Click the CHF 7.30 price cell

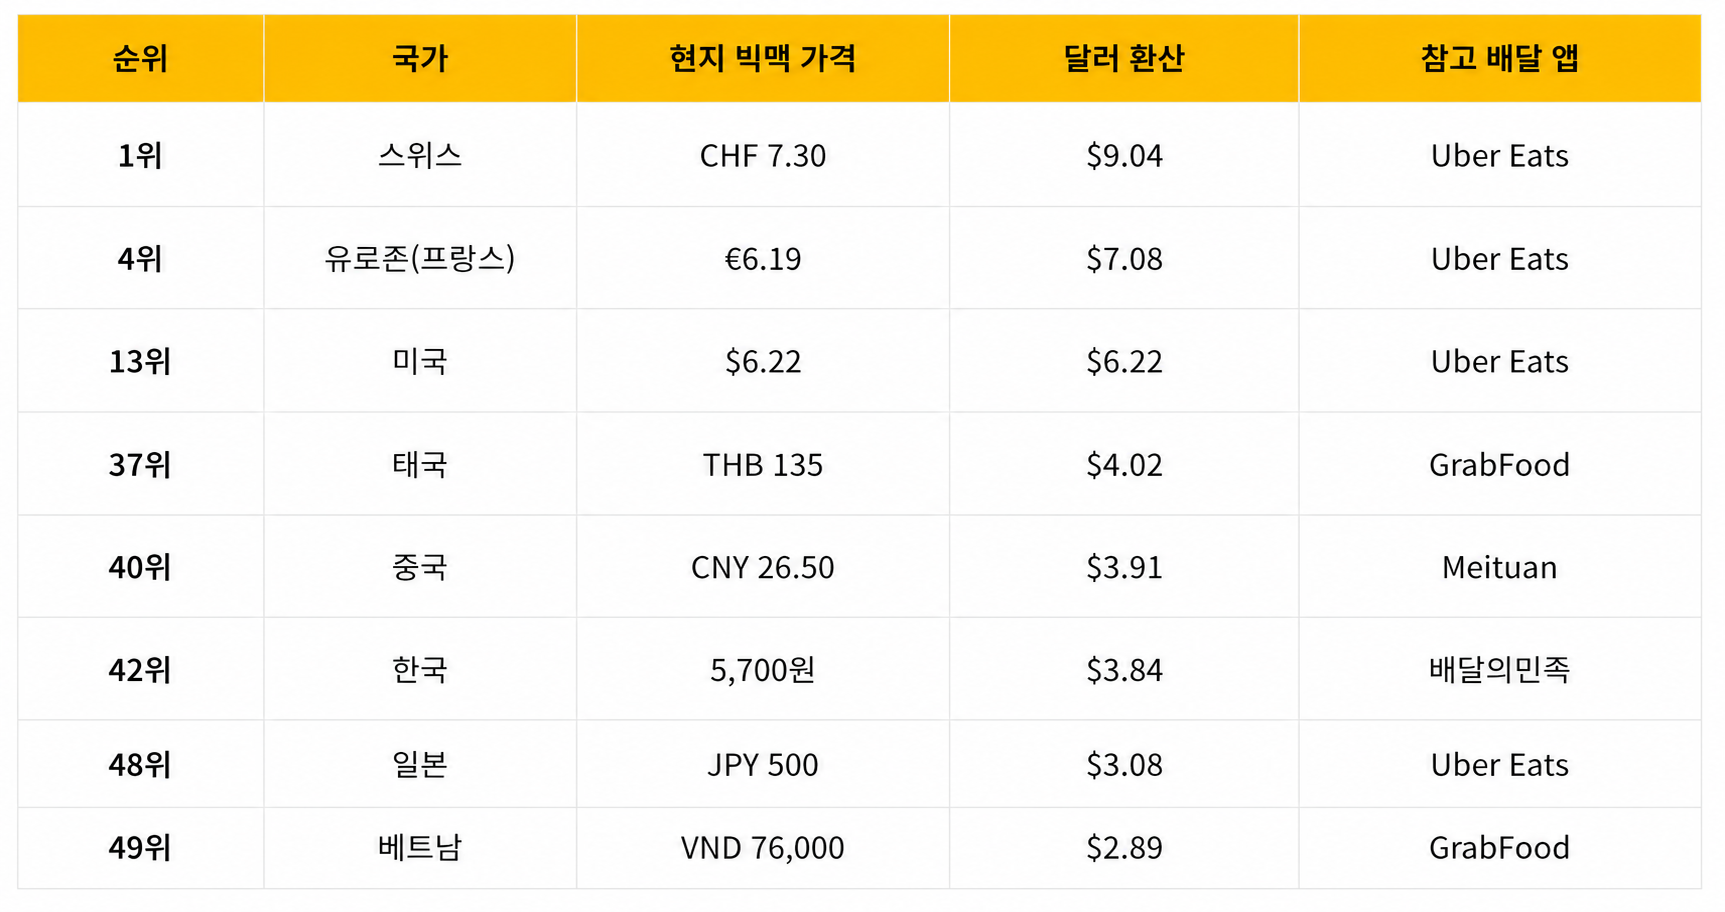click(x=763, y=155)
